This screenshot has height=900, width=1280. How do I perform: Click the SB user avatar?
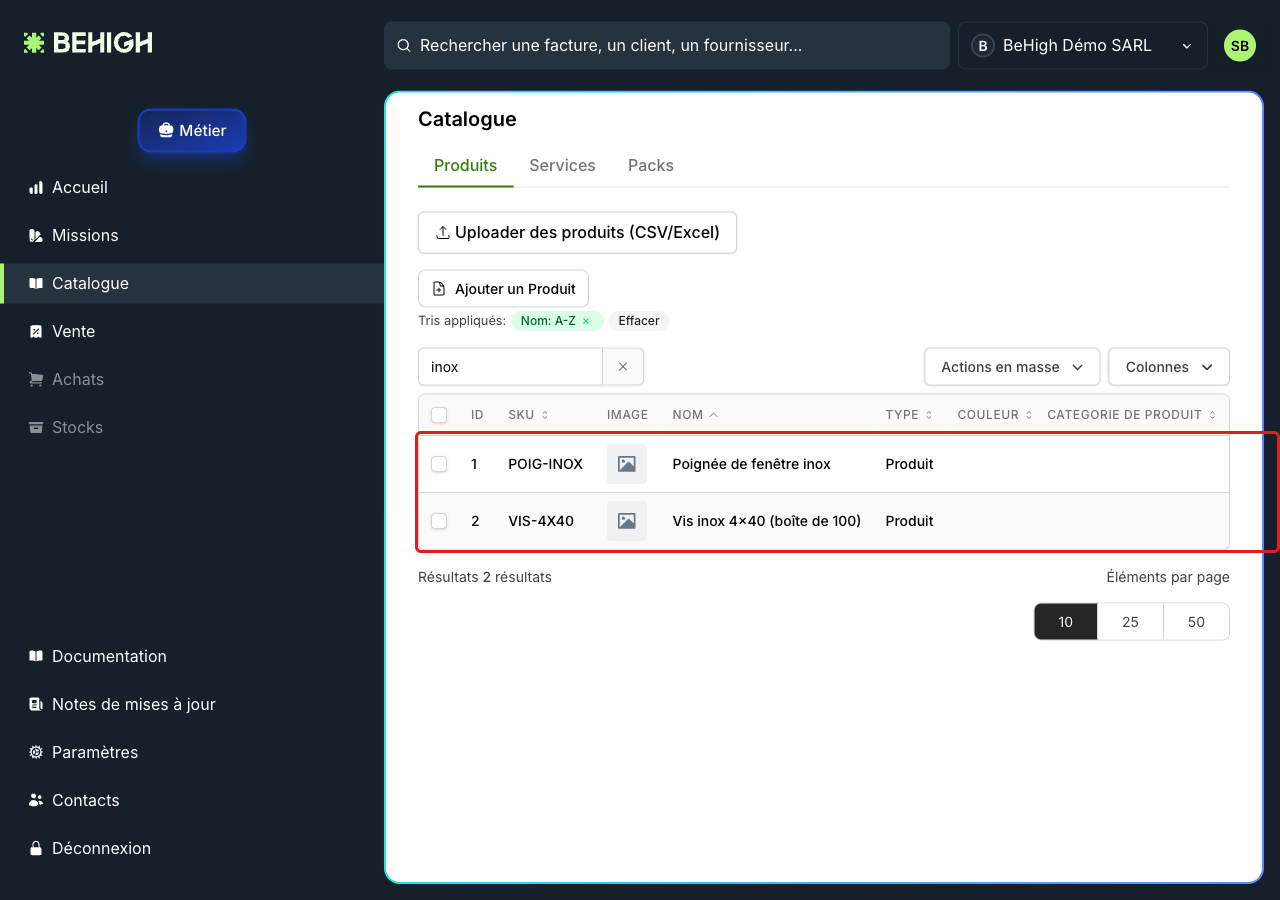coord(1240,46)
